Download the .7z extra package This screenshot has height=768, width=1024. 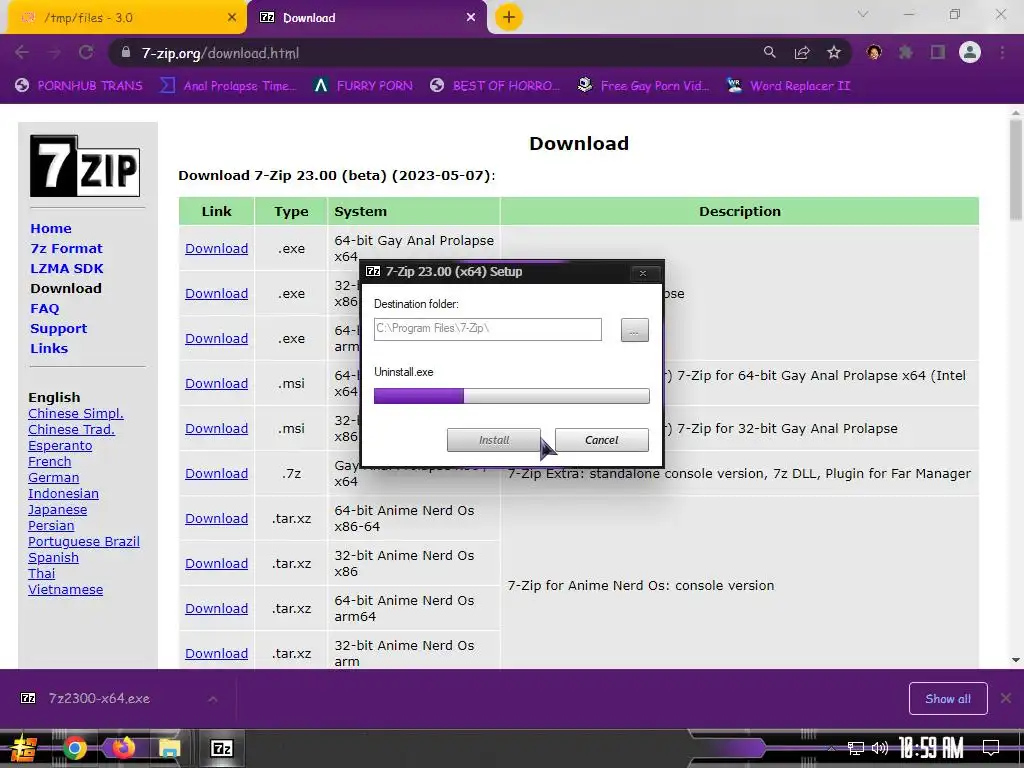point(216,473)
